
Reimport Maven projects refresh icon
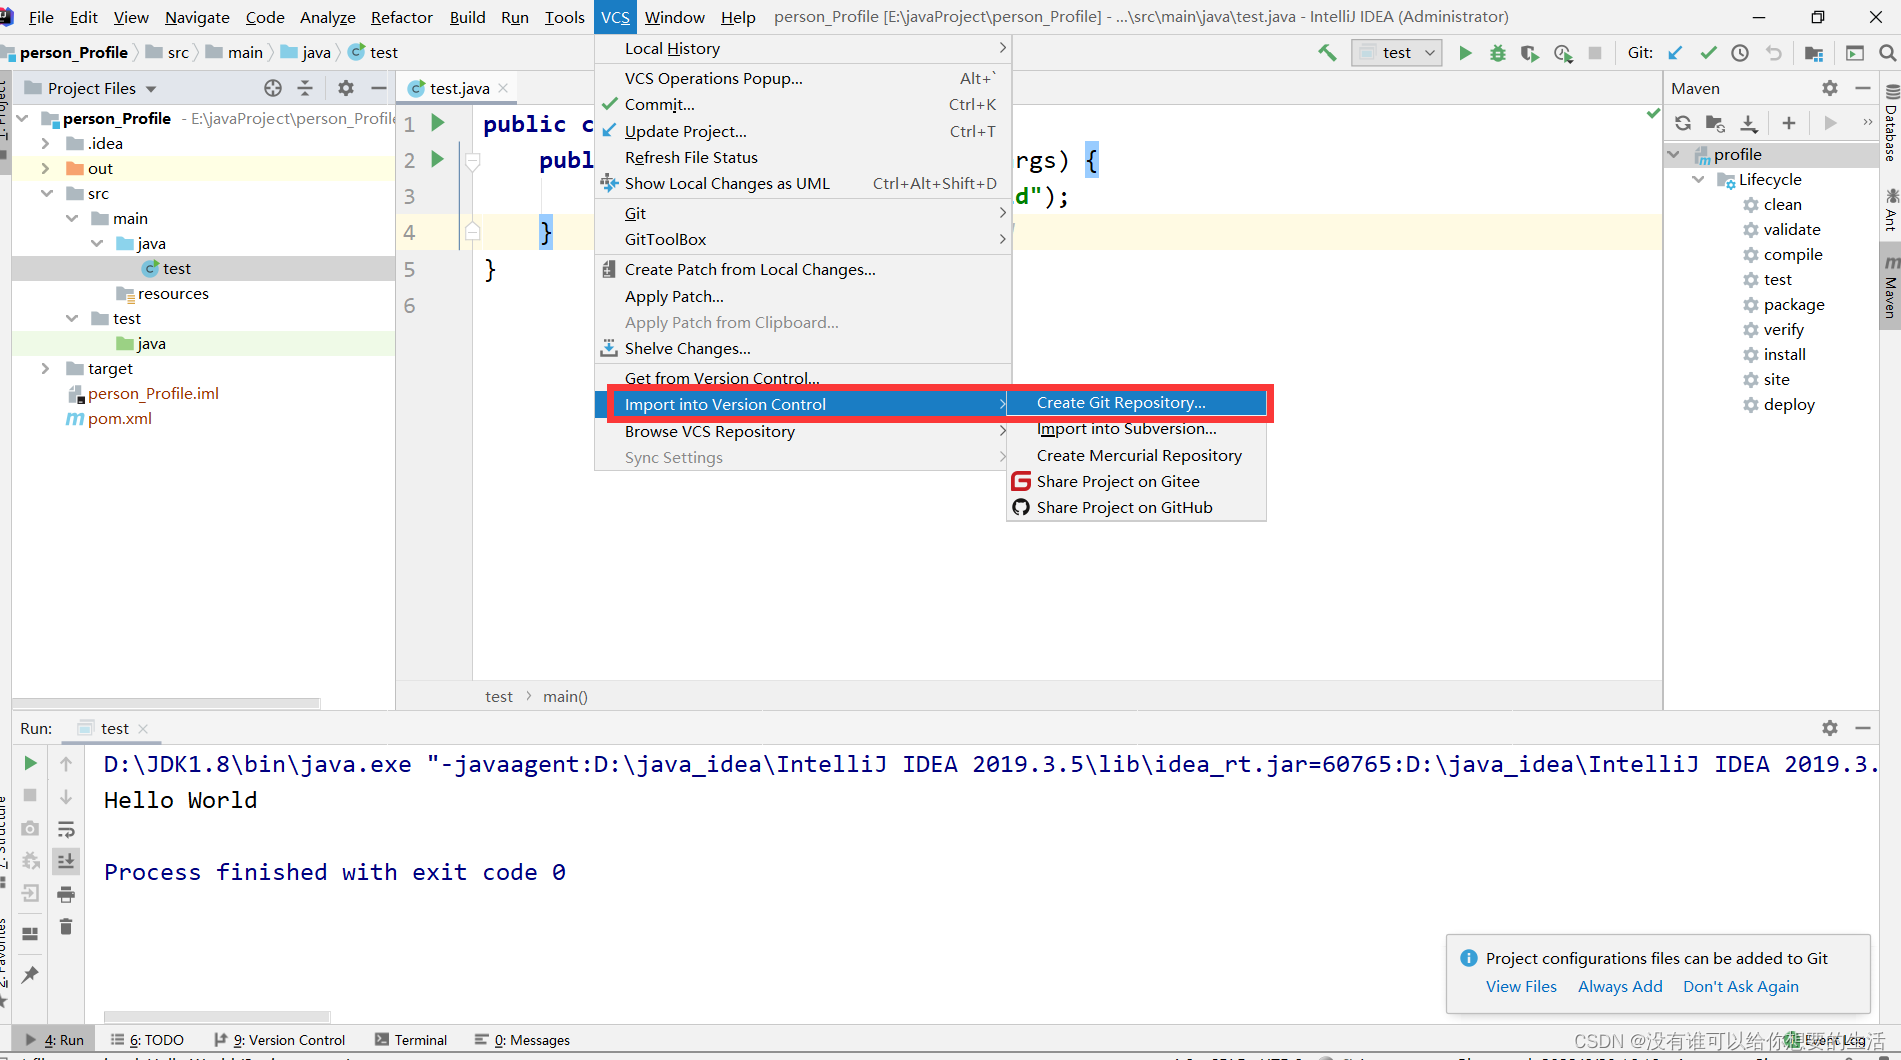1683,123
